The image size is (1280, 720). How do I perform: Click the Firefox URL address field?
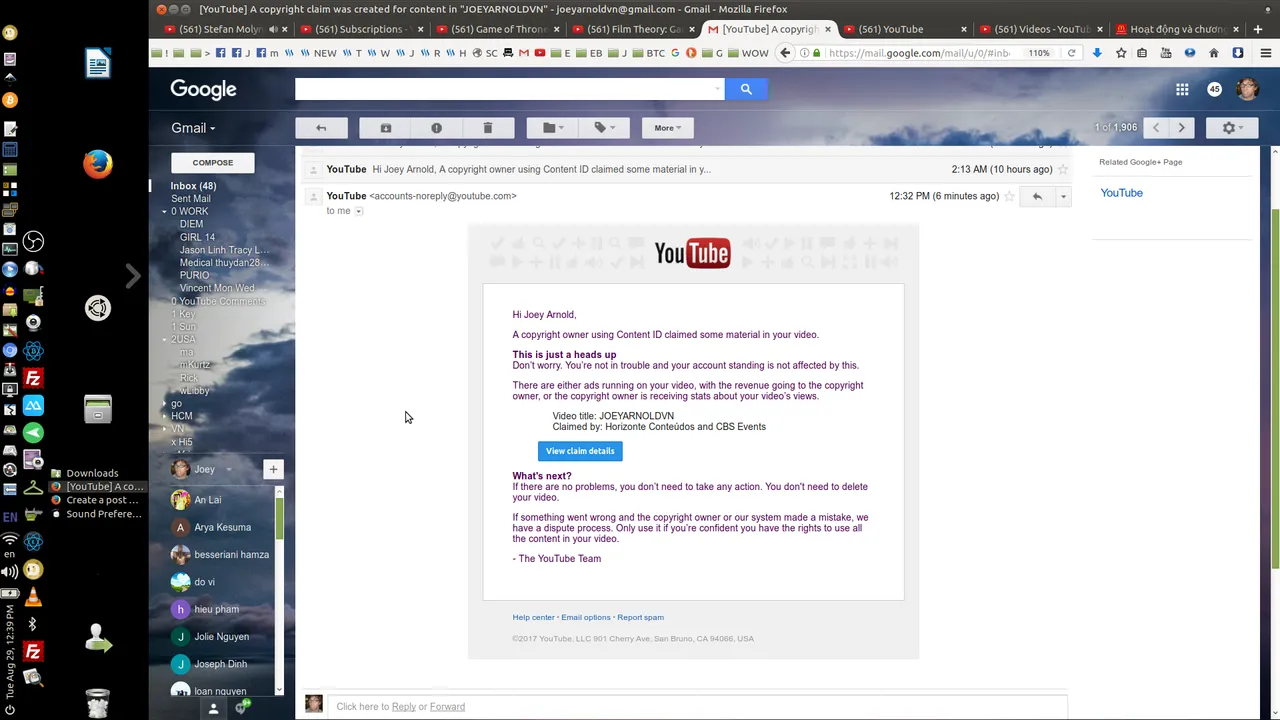click(920, 53)
